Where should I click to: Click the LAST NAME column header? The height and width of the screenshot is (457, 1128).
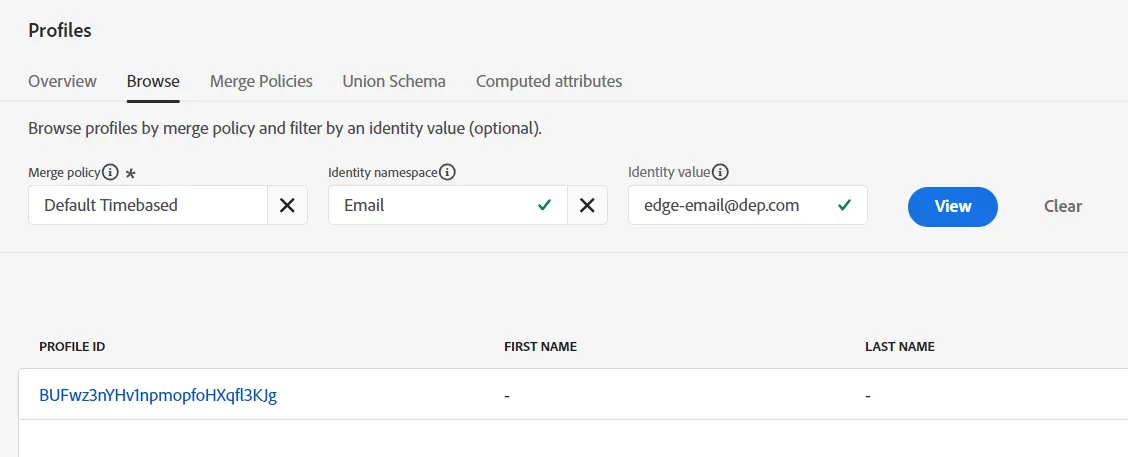900,347
